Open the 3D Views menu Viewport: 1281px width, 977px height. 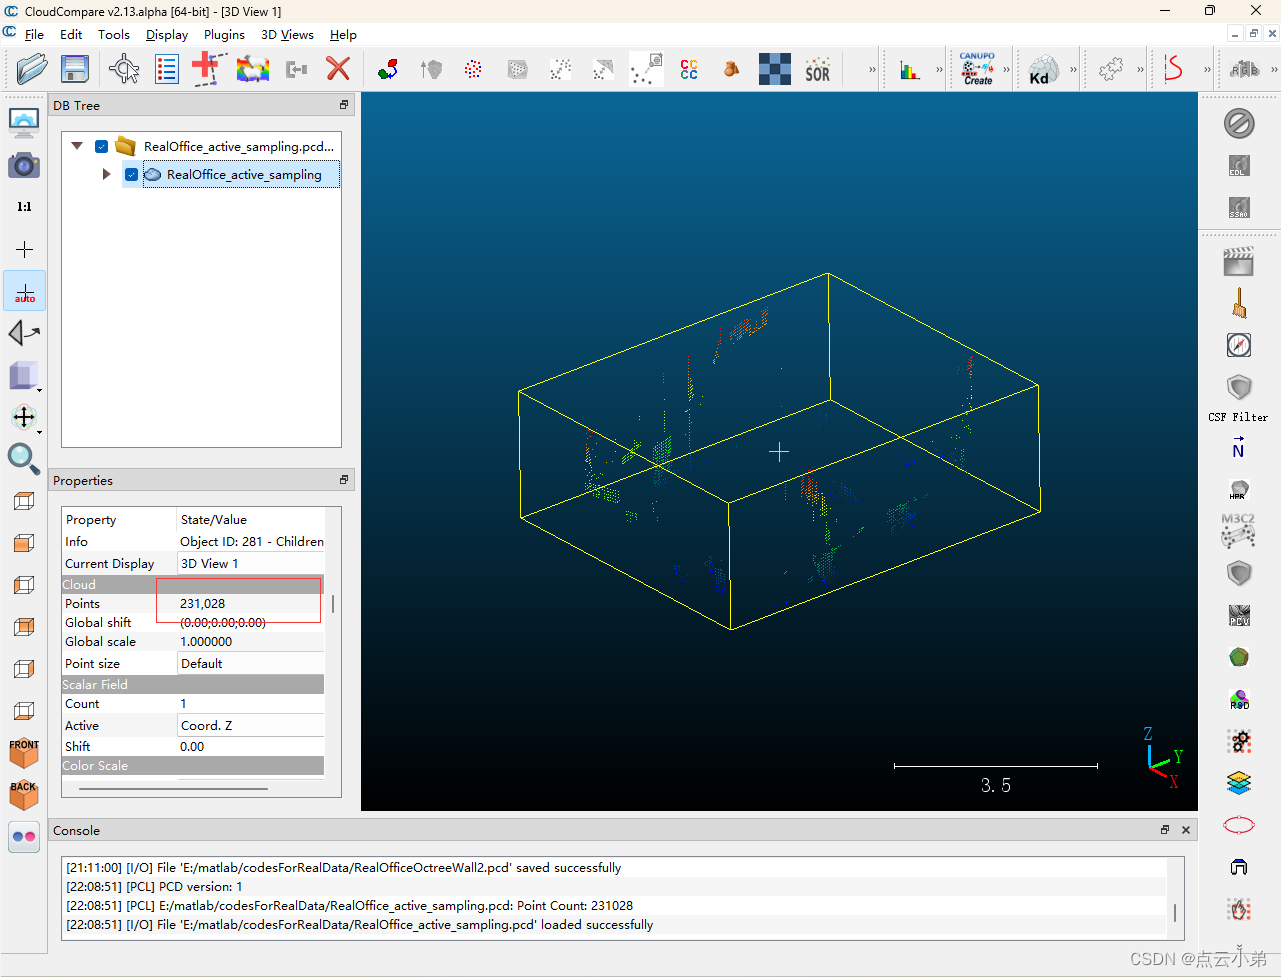click(287, 34)
